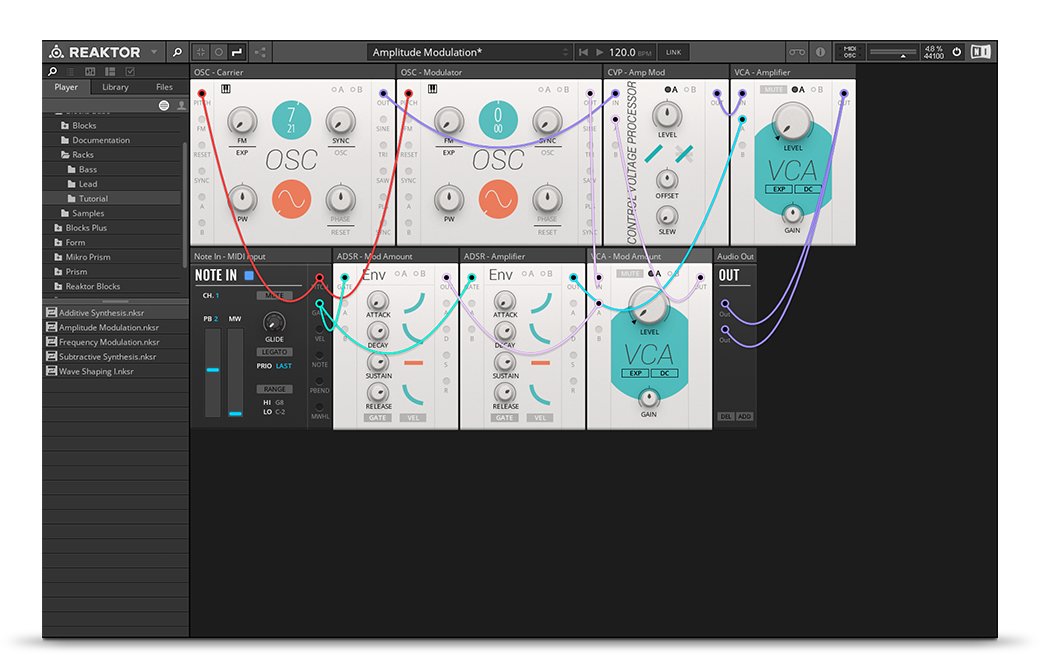Click the restart transport button
1040x655 pixels.
[x=583, y=52]
